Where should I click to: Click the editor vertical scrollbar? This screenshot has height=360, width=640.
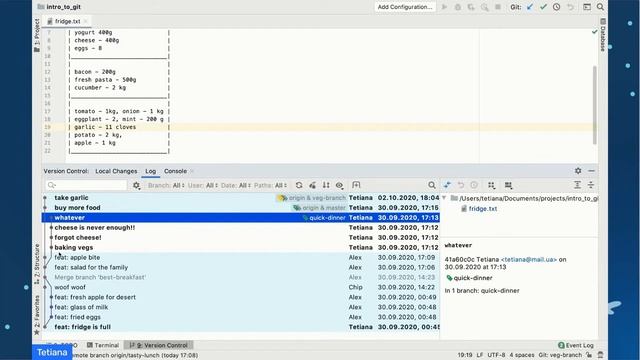(595, 105)
